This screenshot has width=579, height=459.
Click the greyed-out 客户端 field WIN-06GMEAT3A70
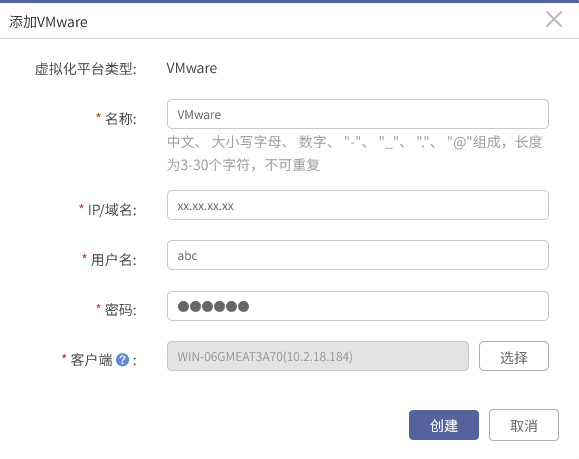[x=318, y=356]
